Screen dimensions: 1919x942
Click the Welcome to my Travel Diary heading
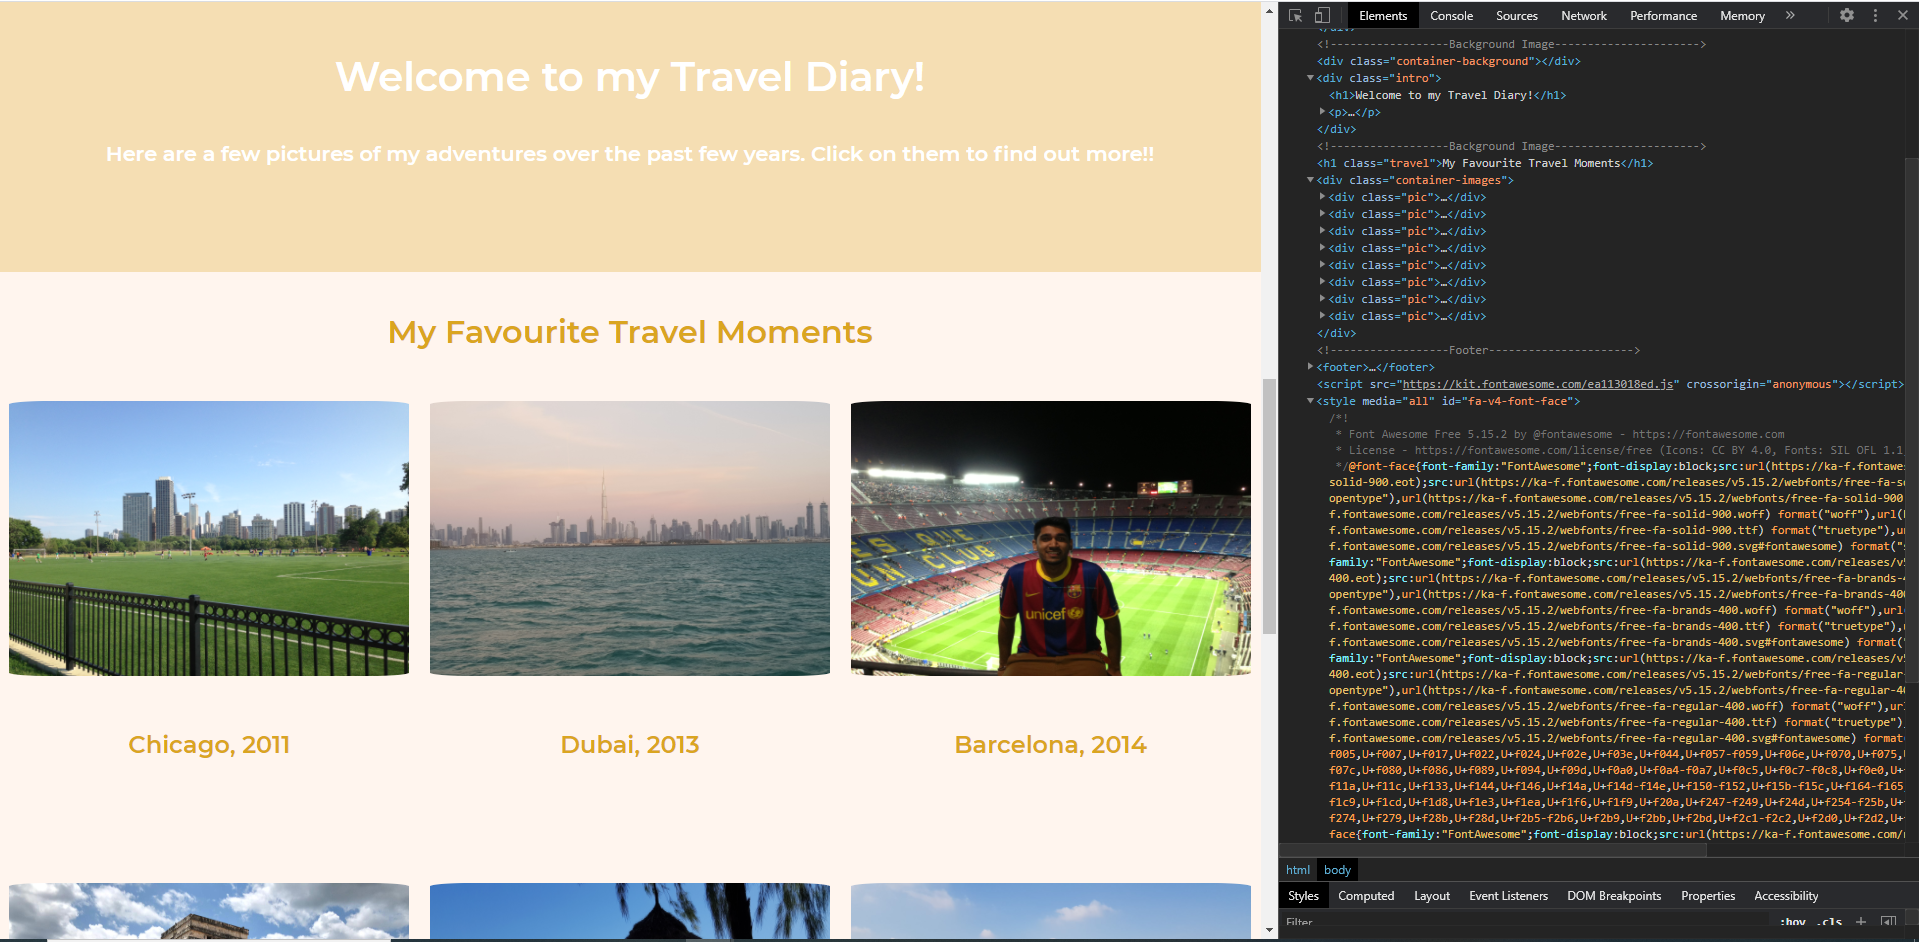coord(630,77)
